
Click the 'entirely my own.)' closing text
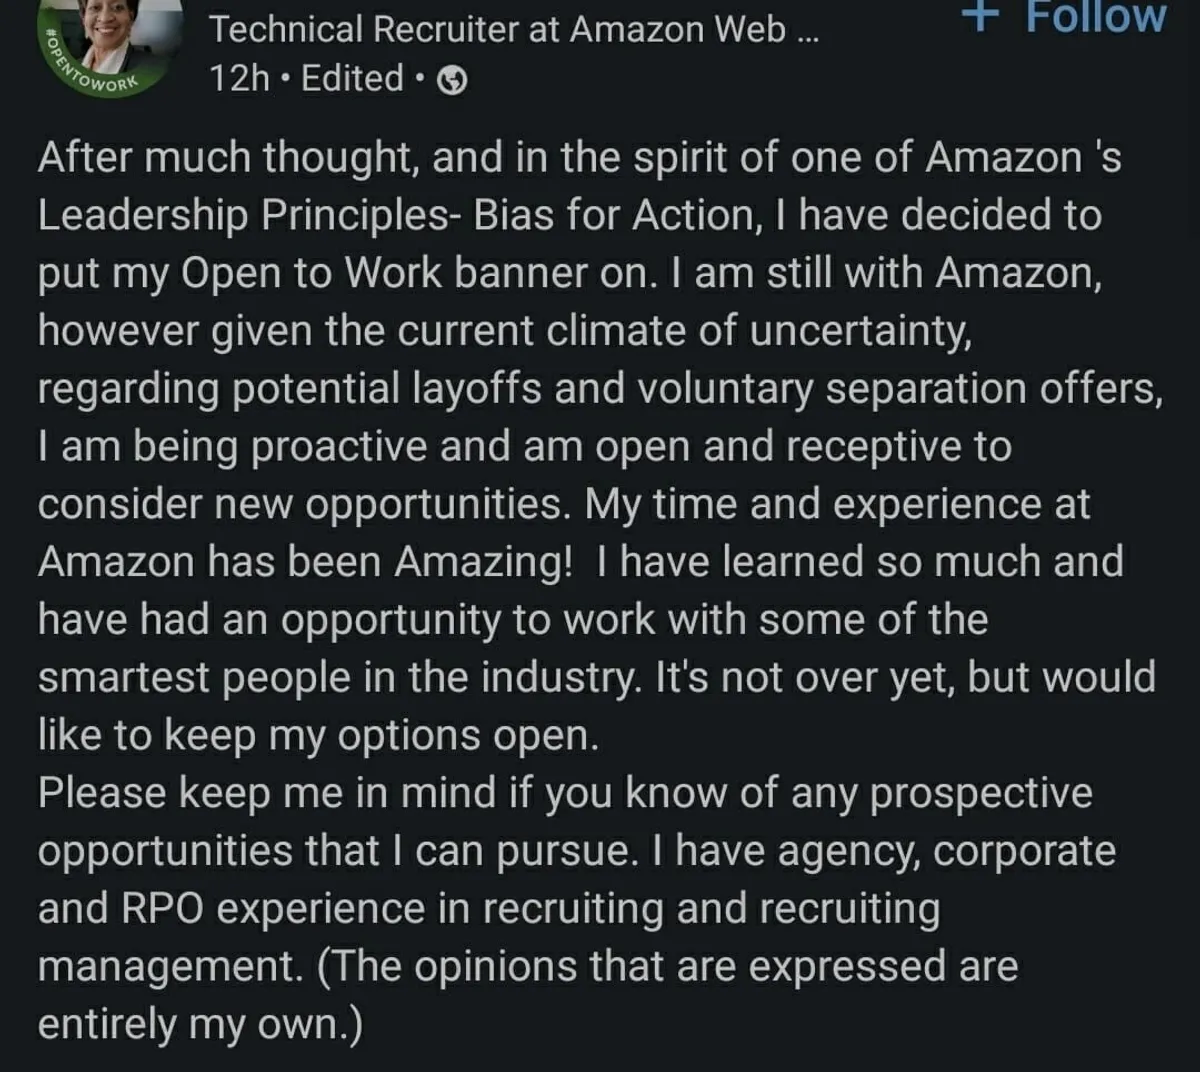pyautogui.click(x=200, y=1025)
